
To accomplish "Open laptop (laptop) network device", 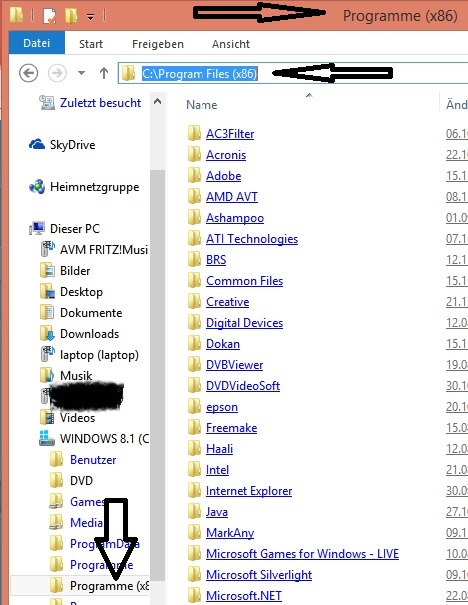I will (99, 355).
